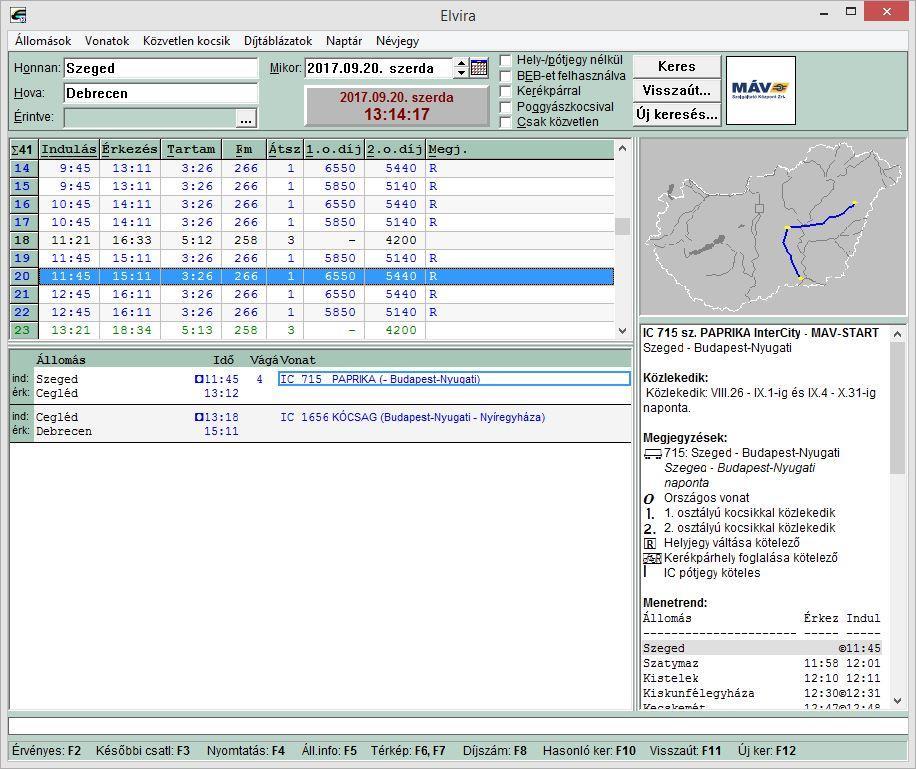Maximize the Elvira window
Viewport: 916px width, 769px height.
click(x=851, y=12)
